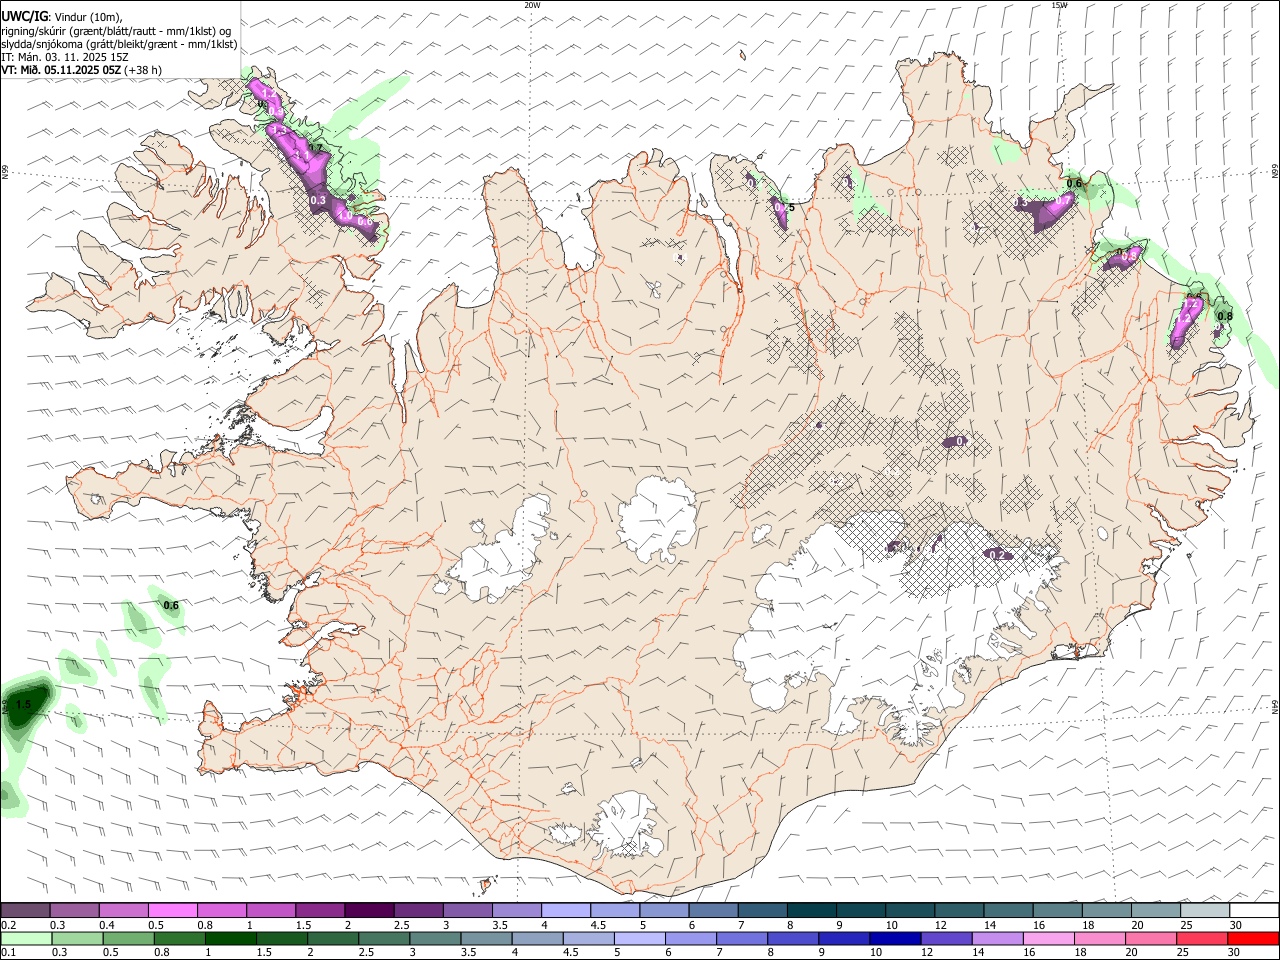Click the '0.4' label under upper legend row
Screen dimensions: 1280x960
[107, 925]
